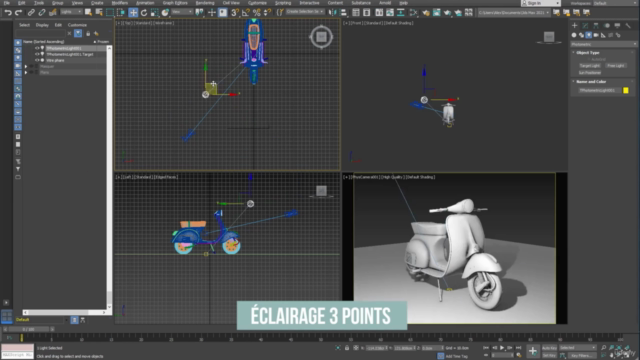Screen dimensions: 640x360
Task: Toggle Set Key animation mode
Action: [549, 356]
